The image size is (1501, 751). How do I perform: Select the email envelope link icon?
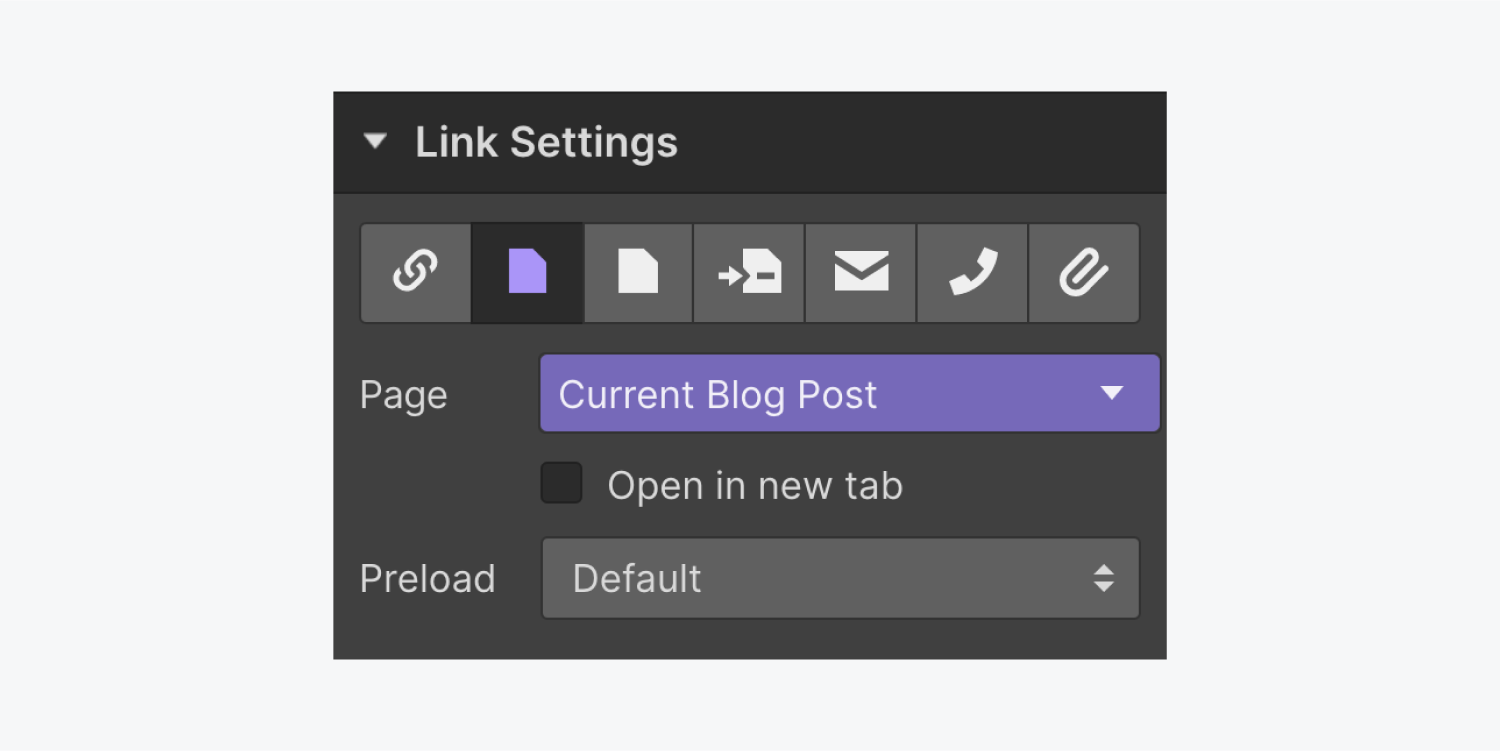861,273
